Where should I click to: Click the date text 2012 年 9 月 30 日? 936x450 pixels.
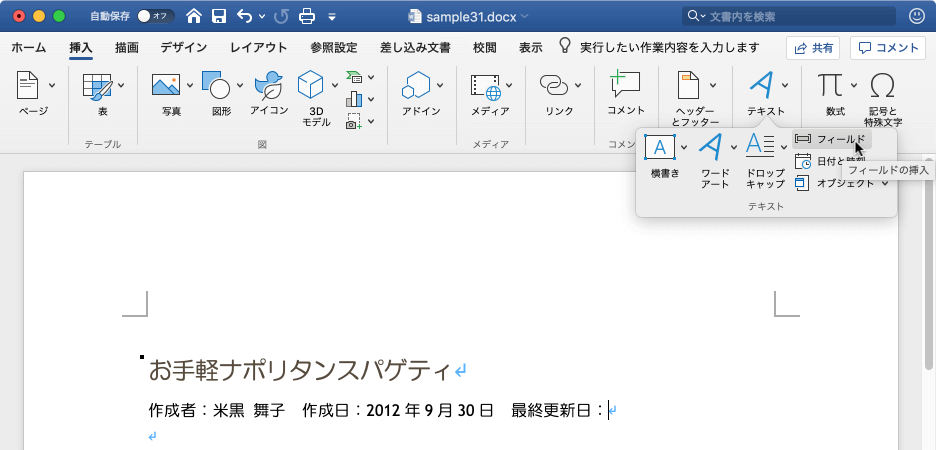[x=430, y=411]
